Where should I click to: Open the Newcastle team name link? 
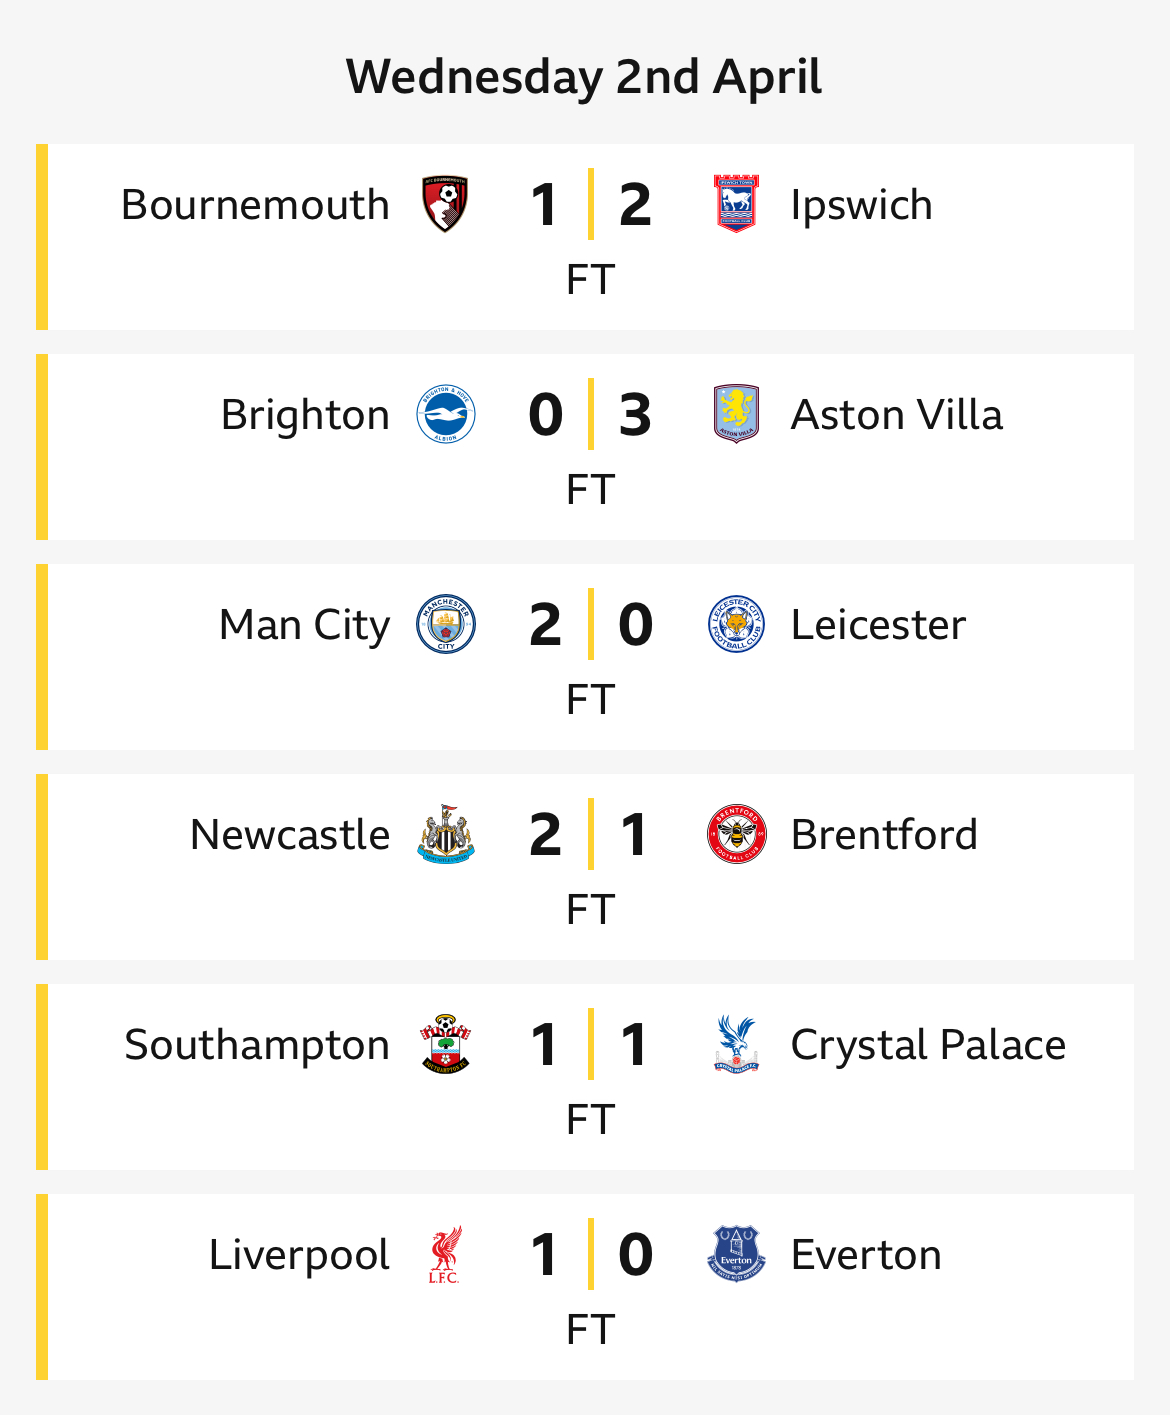(290, 835)
